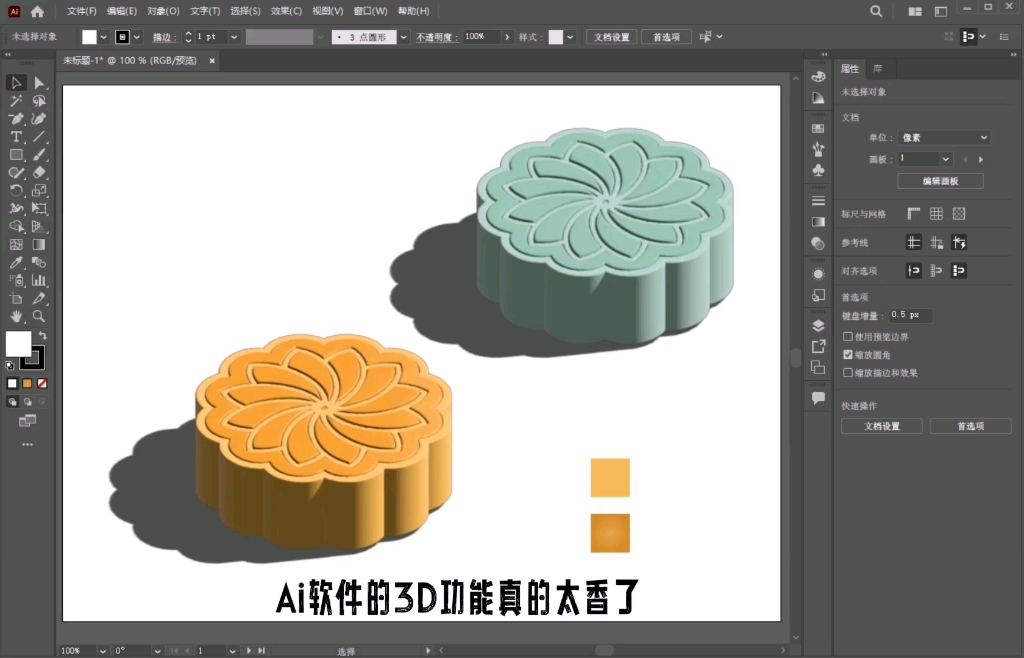This screenshot has width=1024, height=658.
Task: Select the Paintbrush tool
Action: 39,155
